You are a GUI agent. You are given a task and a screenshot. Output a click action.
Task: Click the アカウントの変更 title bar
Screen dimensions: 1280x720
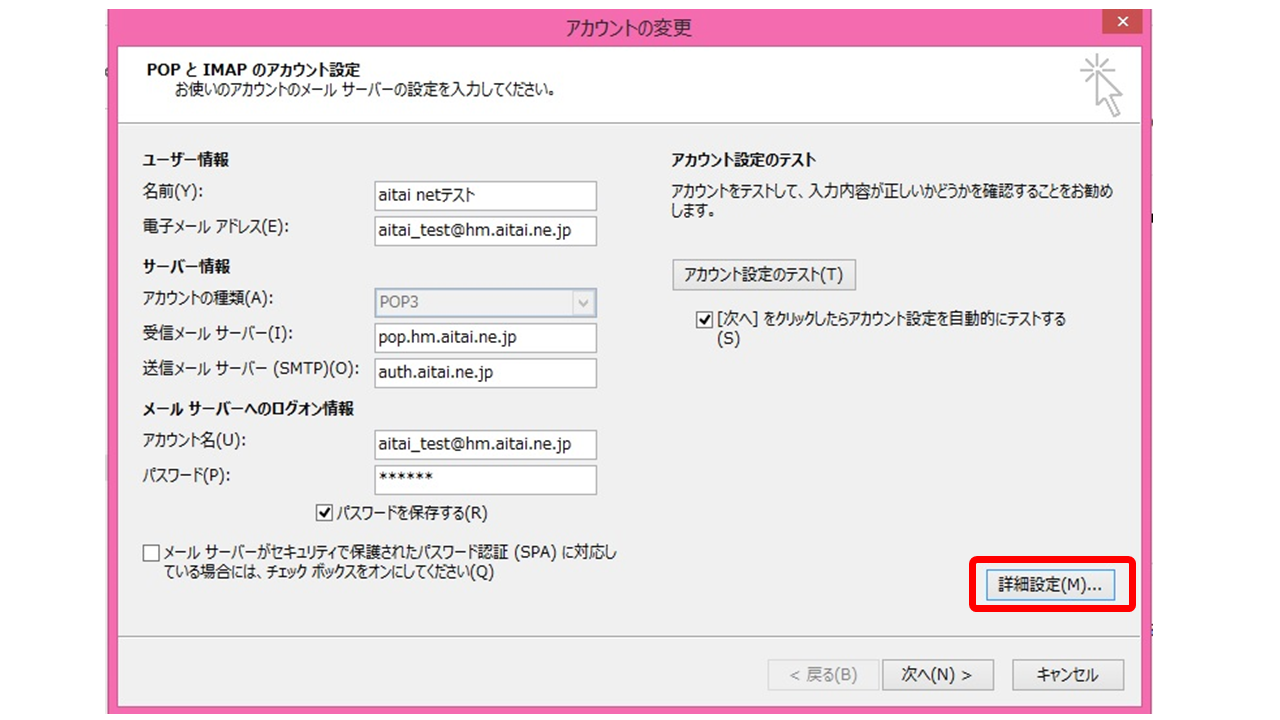tap(628, 28)
